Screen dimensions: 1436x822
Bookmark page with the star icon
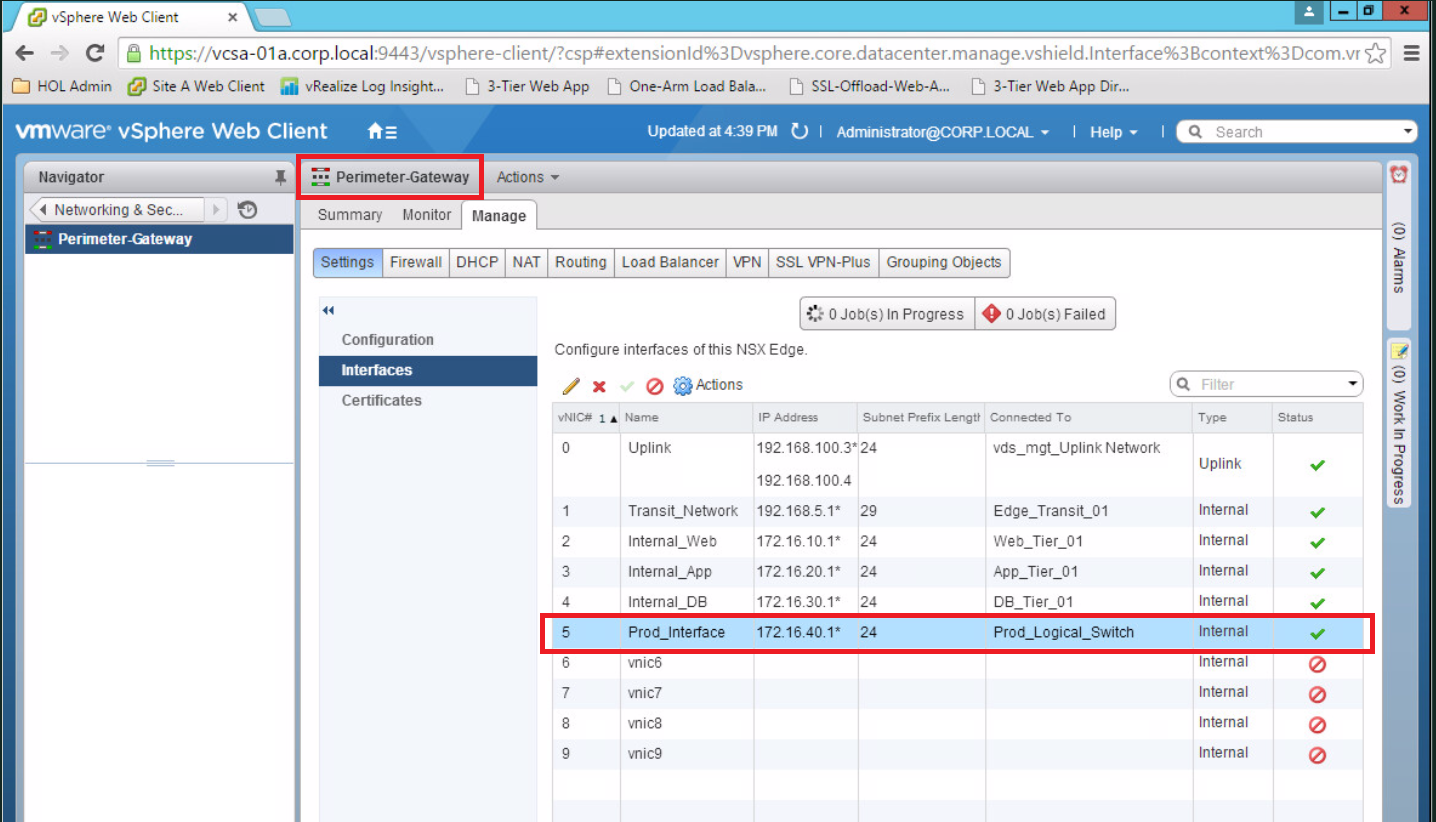pyautogui.click(x=1375, y=53)
